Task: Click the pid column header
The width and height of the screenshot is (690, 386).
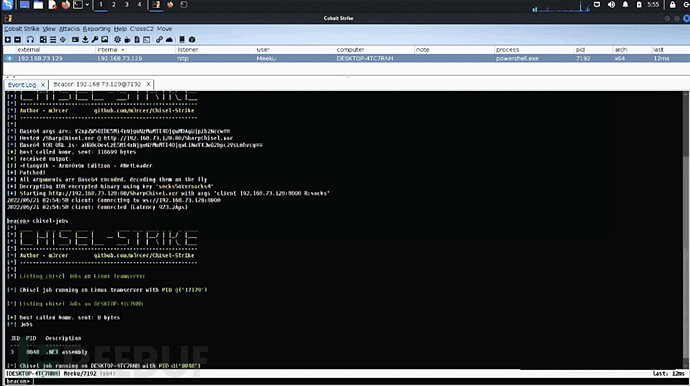Action: [593, 50]
